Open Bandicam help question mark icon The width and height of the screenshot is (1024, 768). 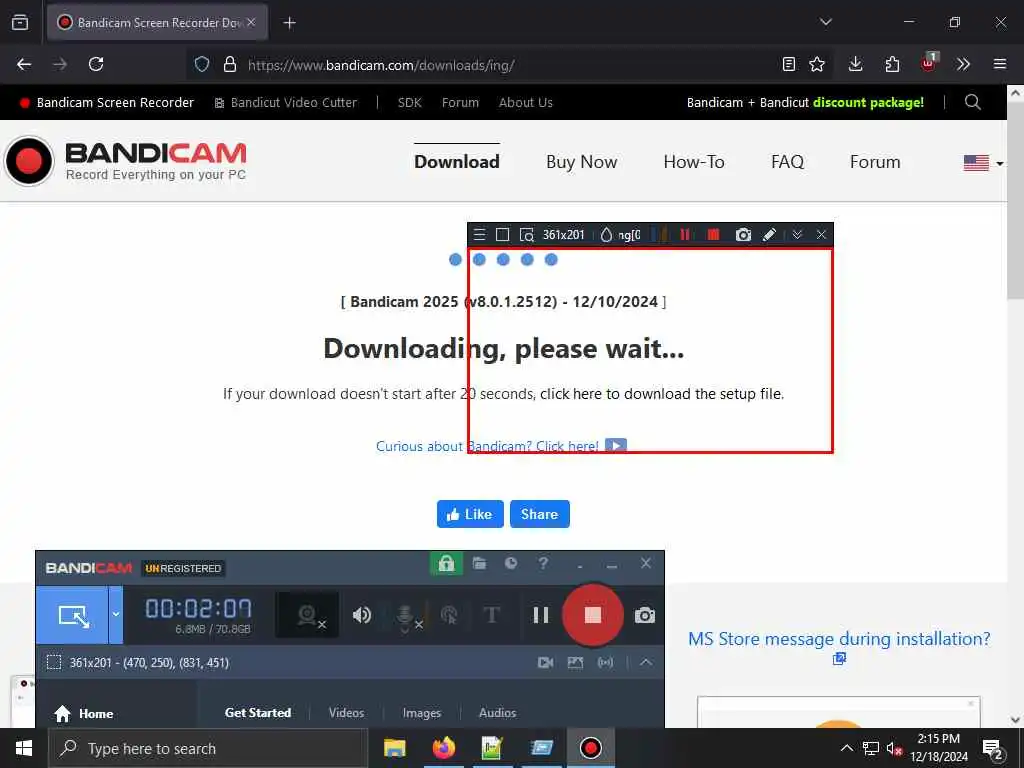click(543, 563)
